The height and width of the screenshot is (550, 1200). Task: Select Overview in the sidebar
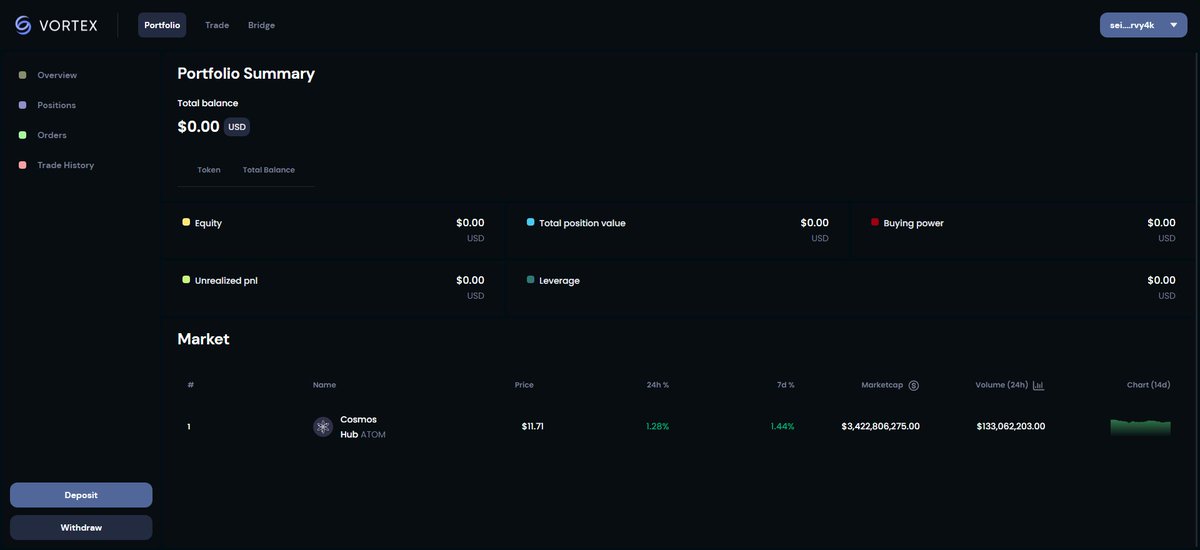click(57, 75)
